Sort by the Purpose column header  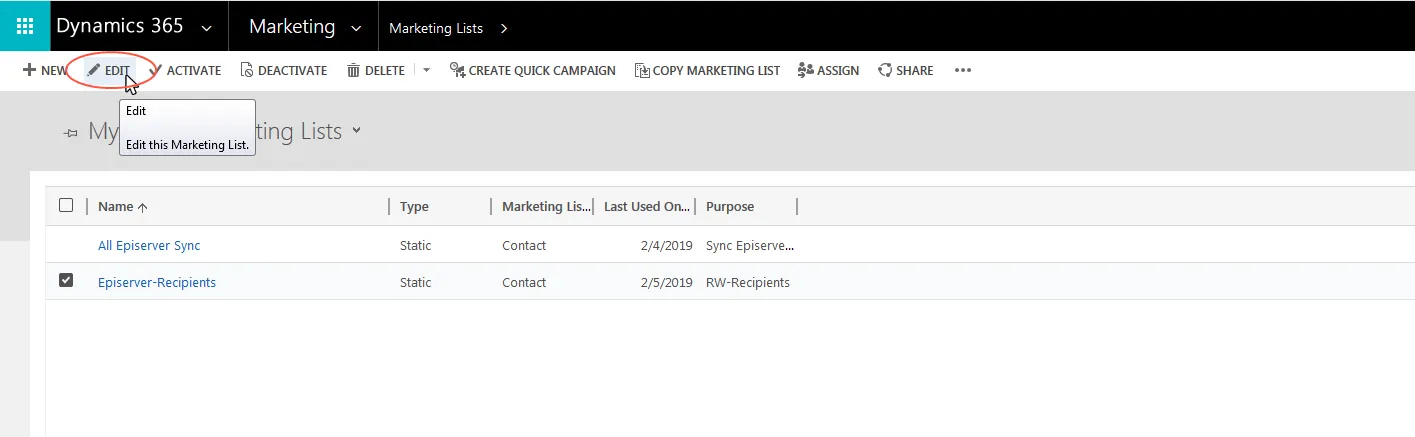click(730, 206)
